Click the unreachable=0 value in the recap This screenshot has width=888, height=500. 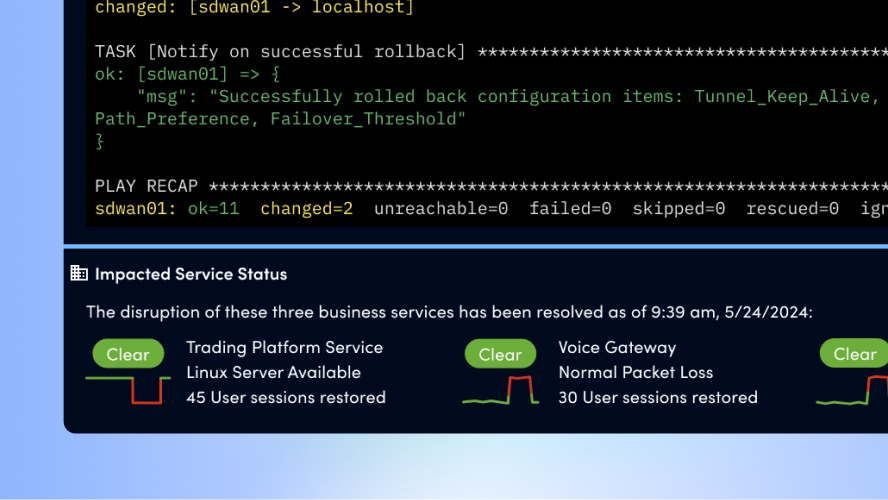click(x=441, y=208)
